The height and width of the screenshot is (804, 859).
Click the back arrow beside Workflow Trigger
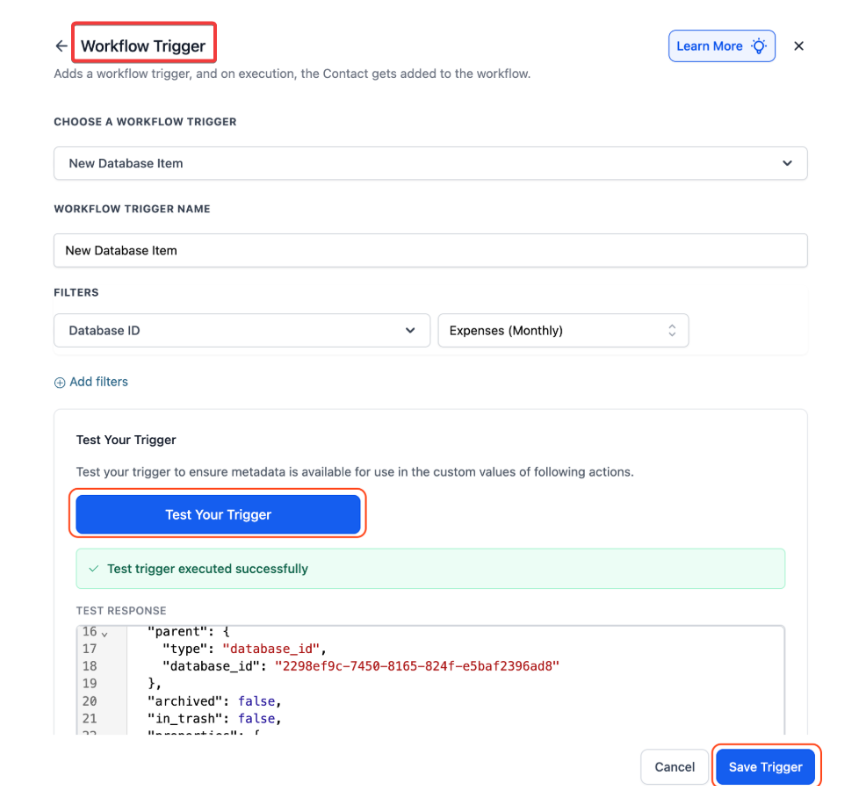tap(61, 46)
